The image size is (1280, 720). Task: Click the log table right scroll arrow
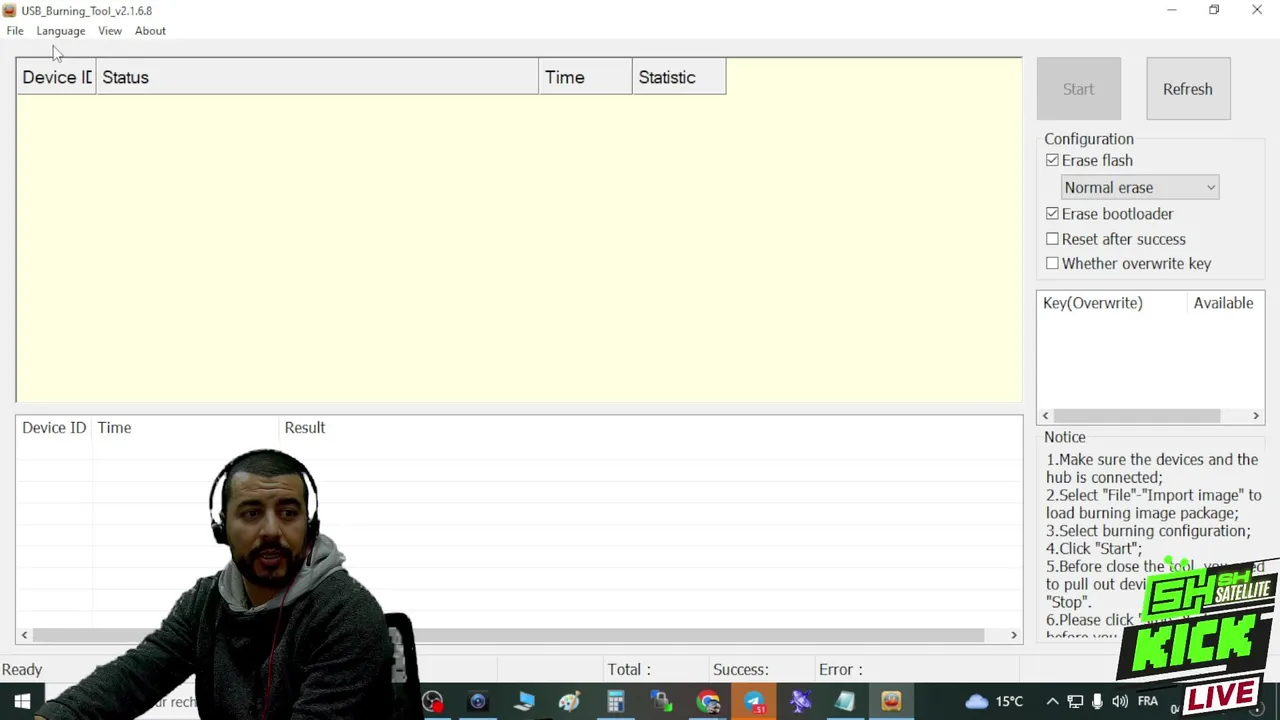coord(1013,635)
